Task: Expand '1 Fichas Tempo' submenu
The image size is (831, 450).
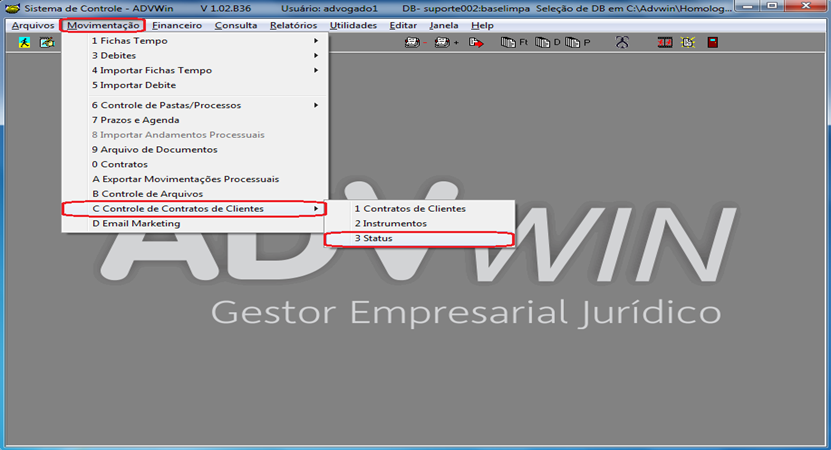Action: pos(195,41)
